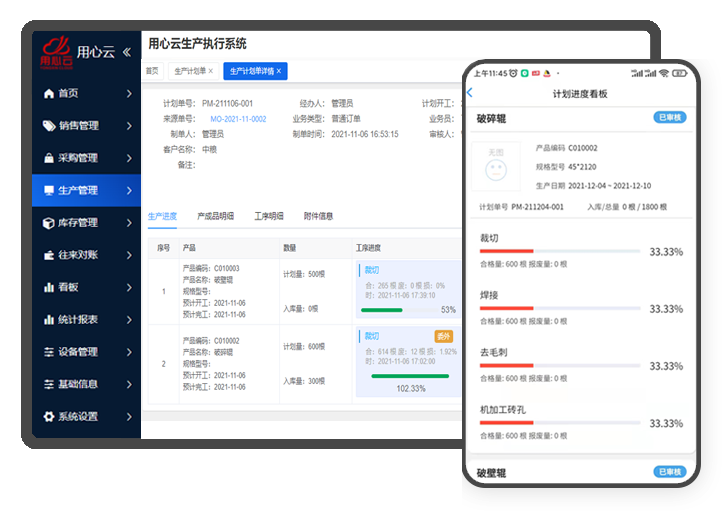Switch to the 首页 page tab
Screen dimensions: 722x511
coord(152,71)
